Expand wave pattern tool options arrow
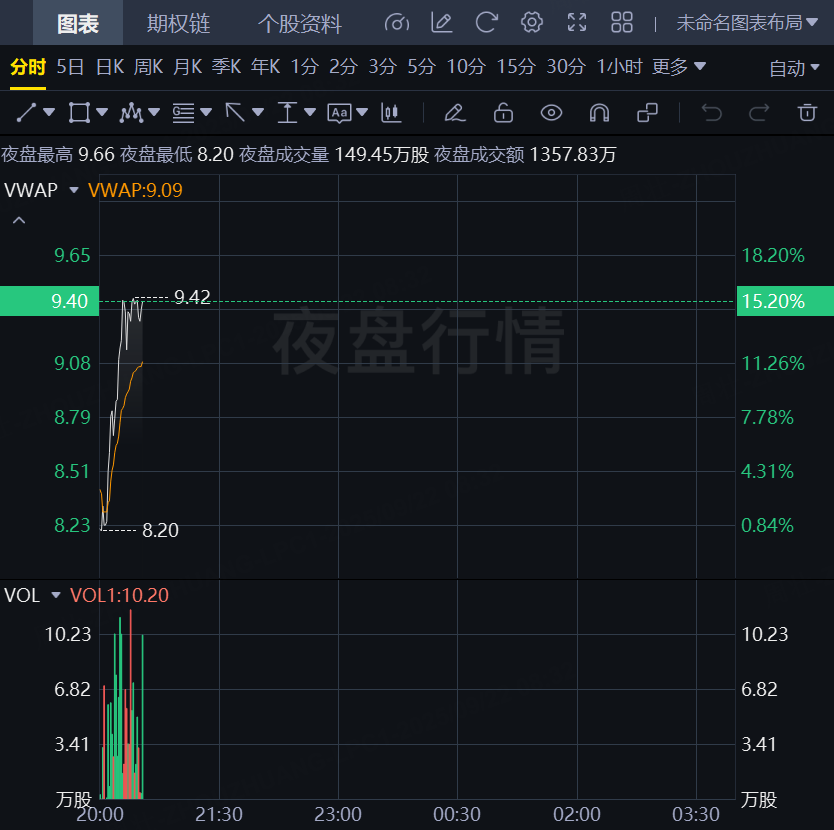This screenshot has width=834, height=830. pos(154,112)
